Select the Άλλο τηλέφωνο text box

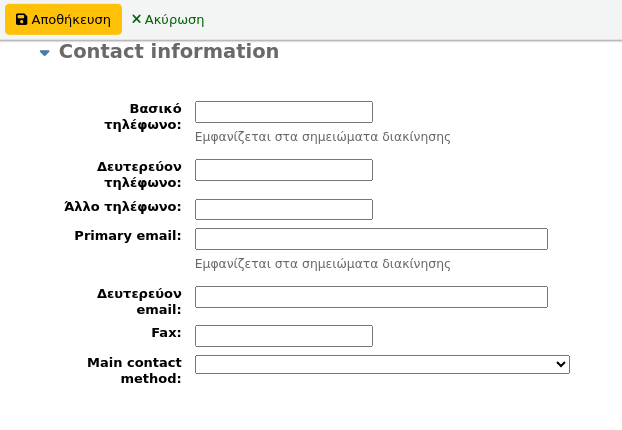[x=283, y=209]
